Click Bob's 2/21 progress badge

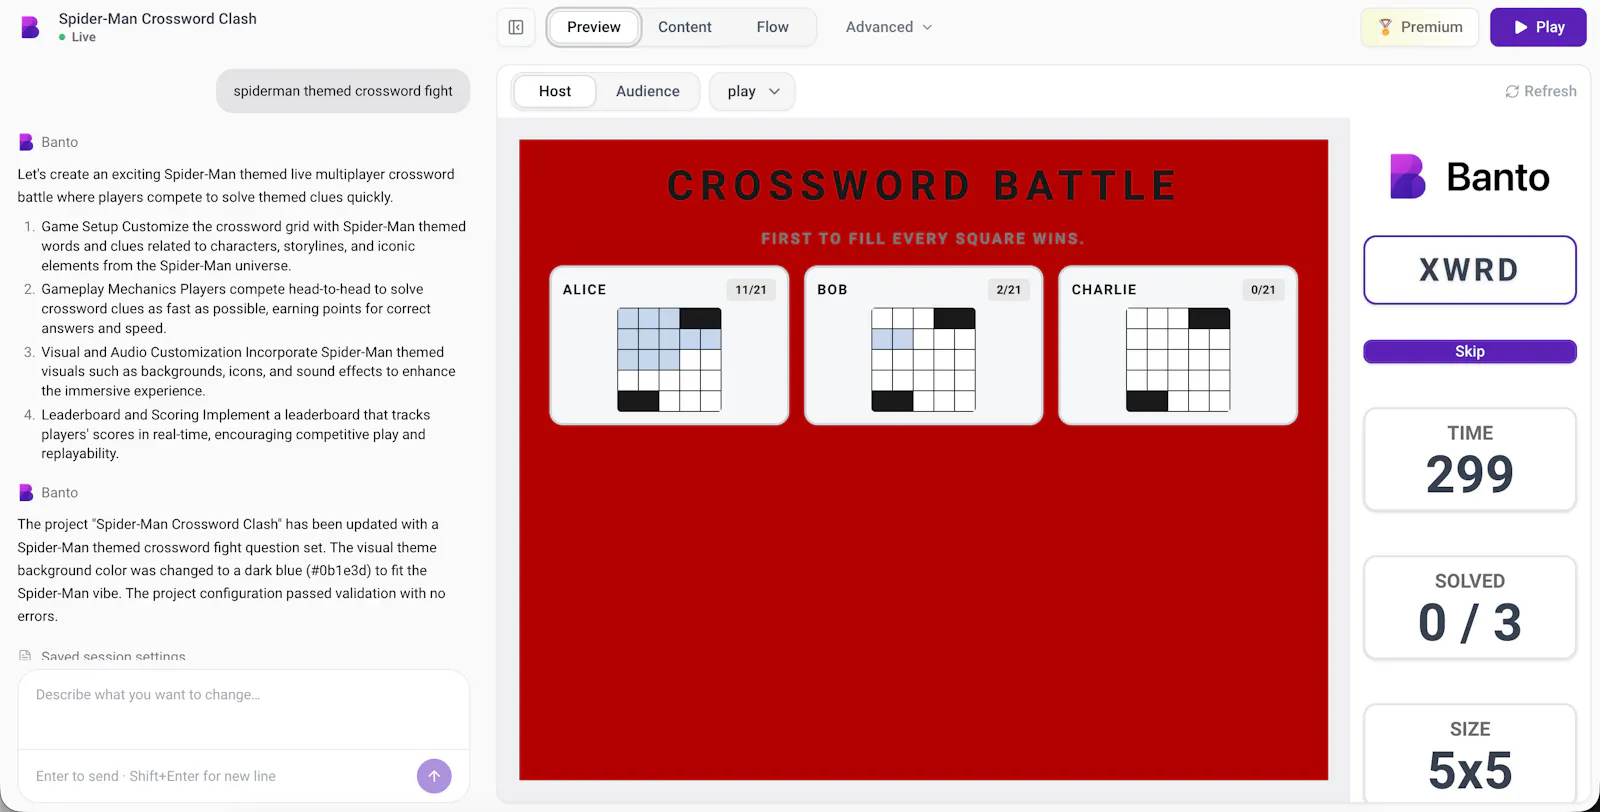tap(1009, 290)
